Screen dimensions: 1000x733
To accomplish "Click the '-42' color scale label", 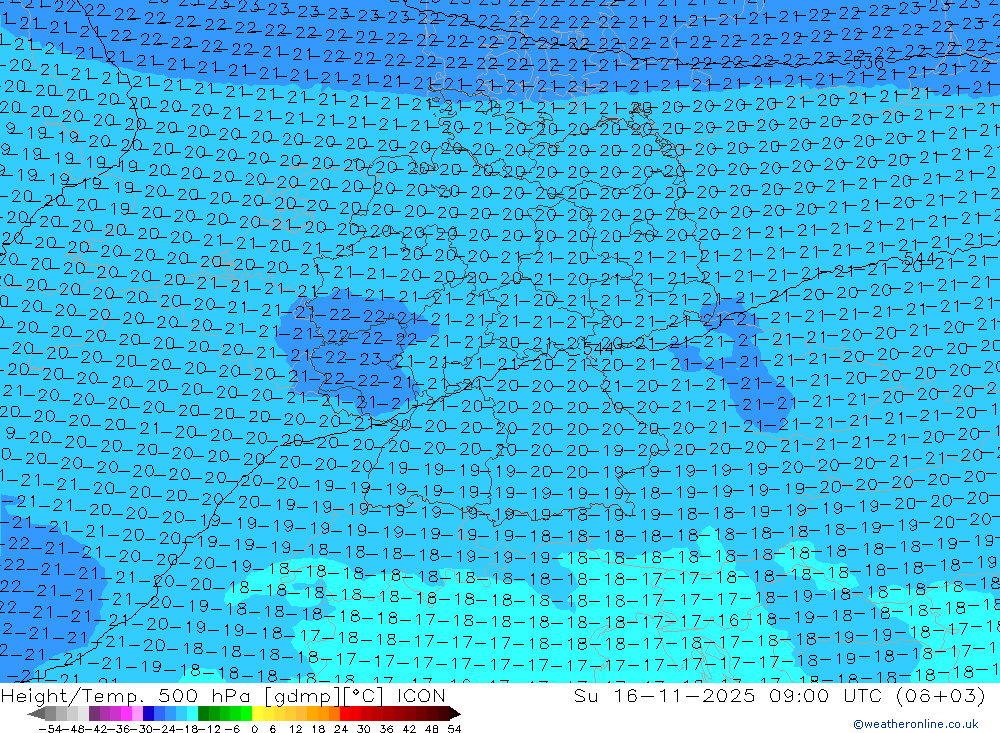I will 96,729.
